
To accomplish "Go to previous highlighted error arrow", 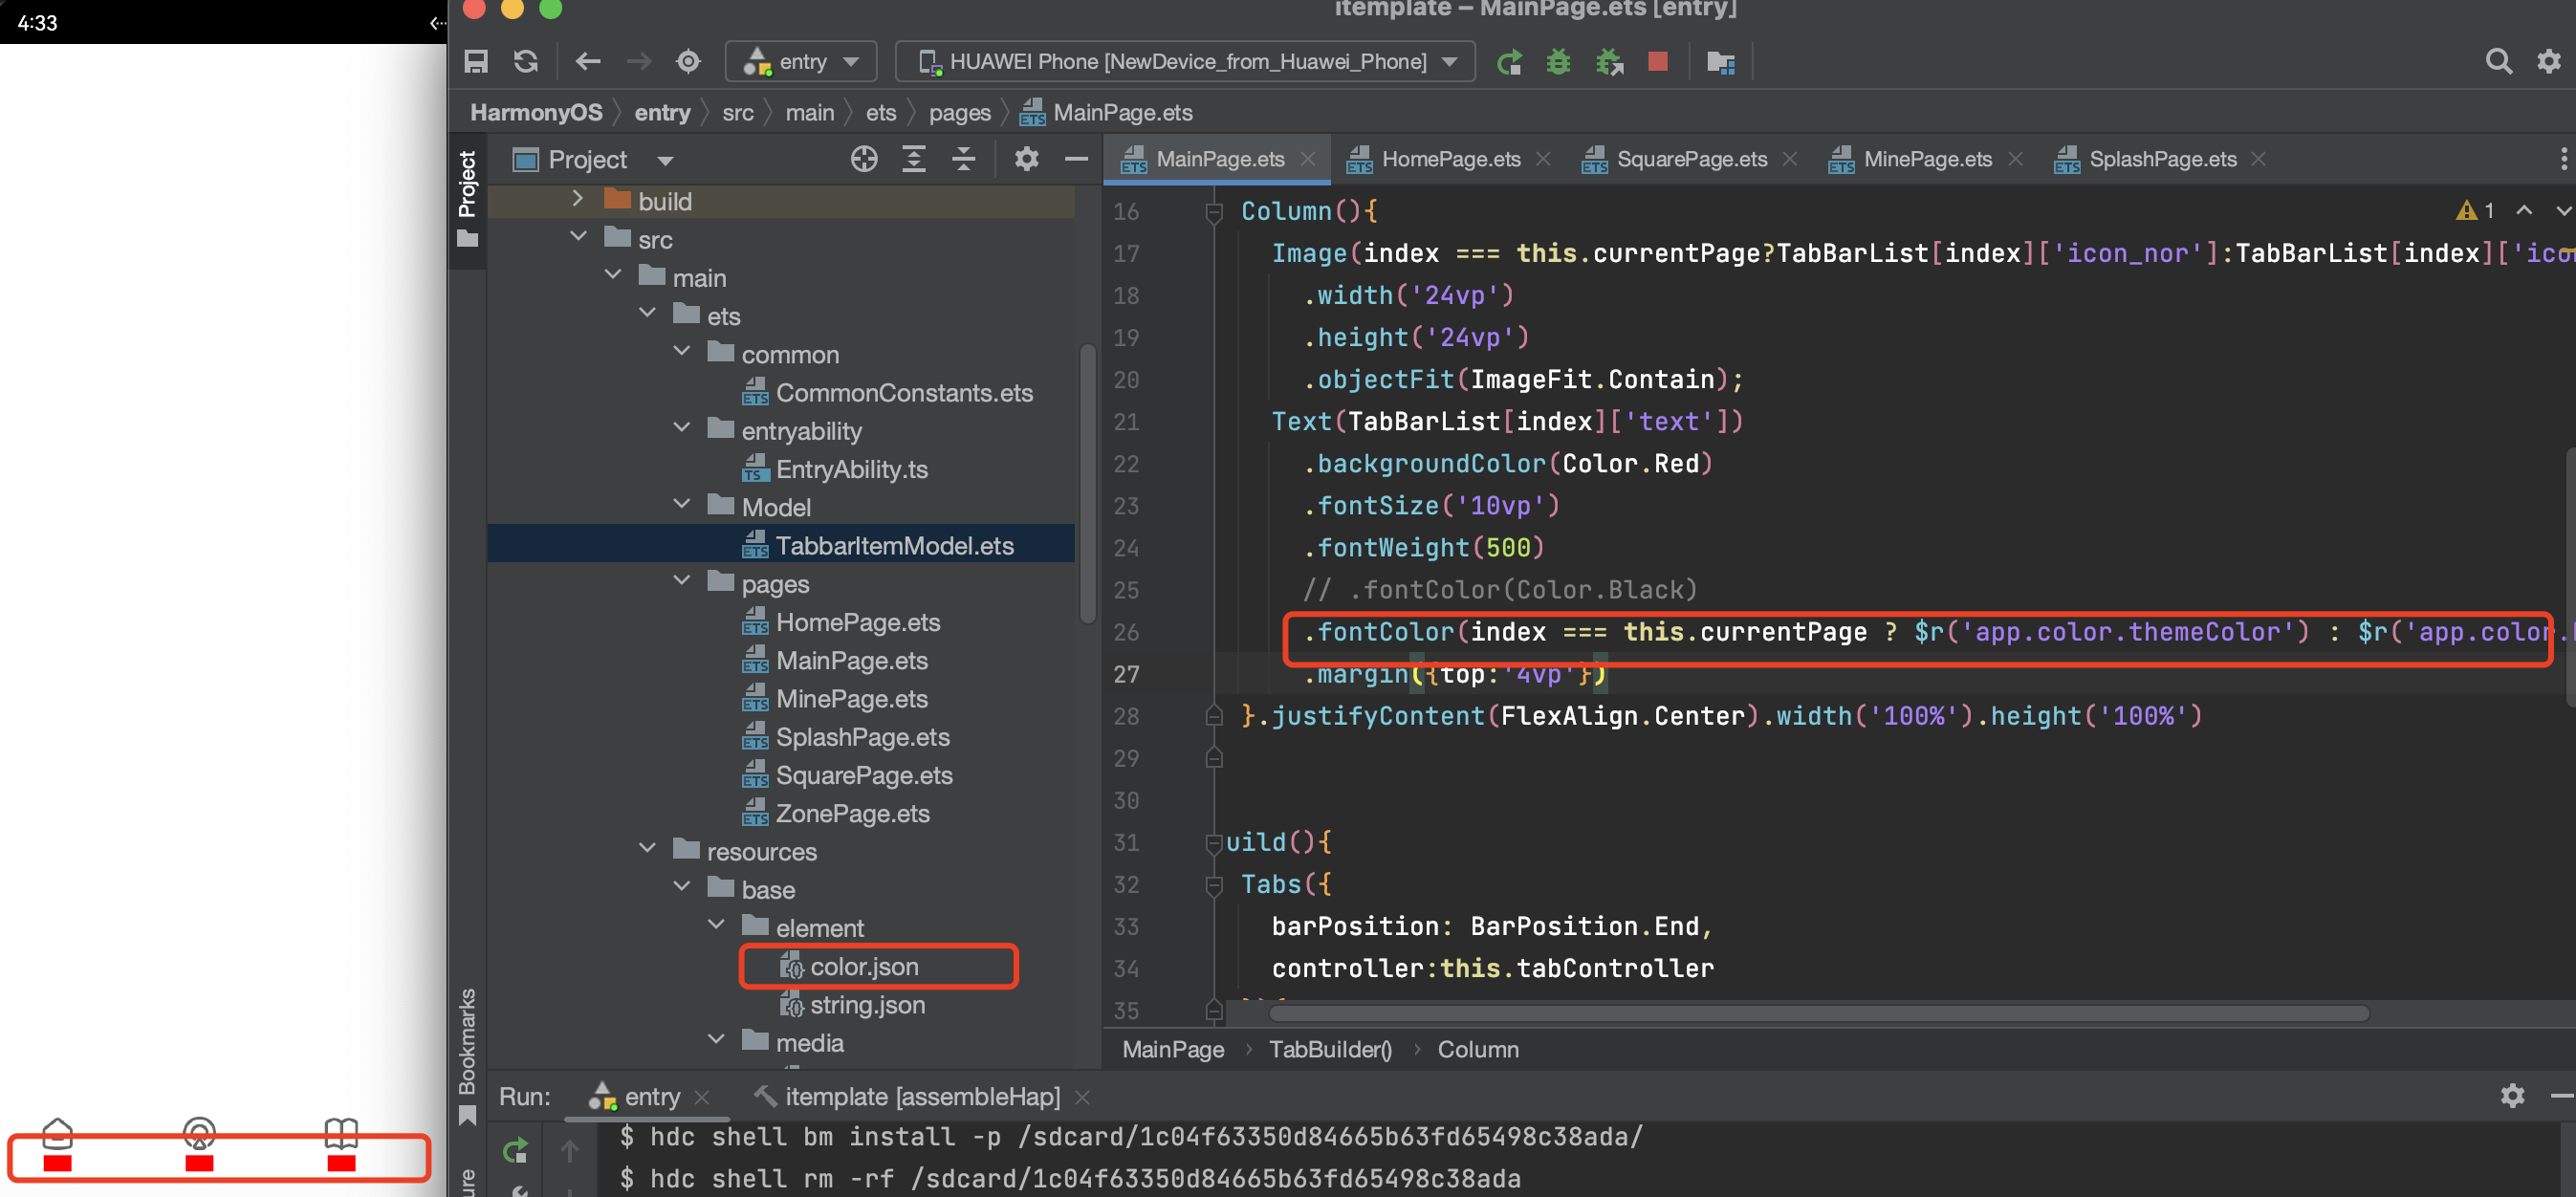I will (2524, 211).
